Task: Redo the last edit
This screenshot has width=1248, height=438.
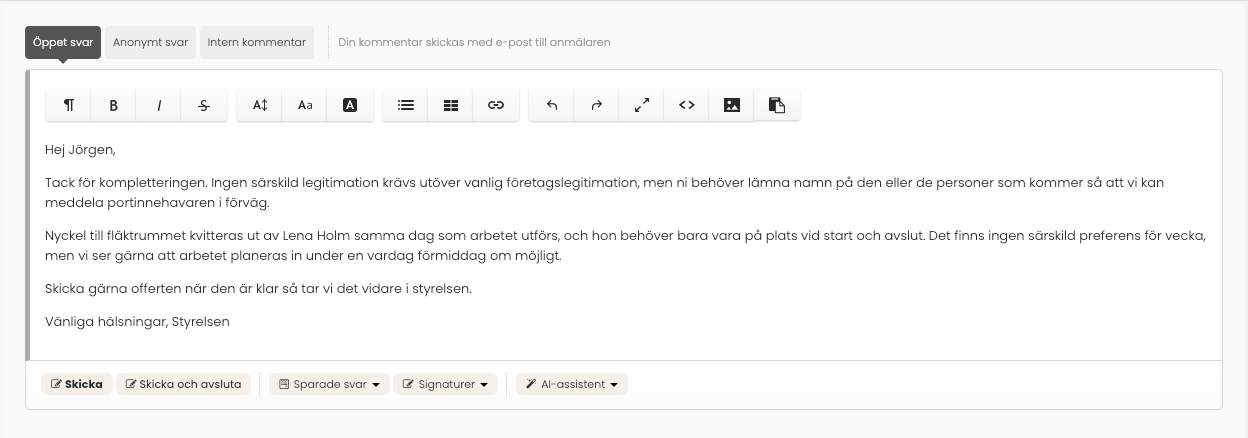Action: pos(597,105)
